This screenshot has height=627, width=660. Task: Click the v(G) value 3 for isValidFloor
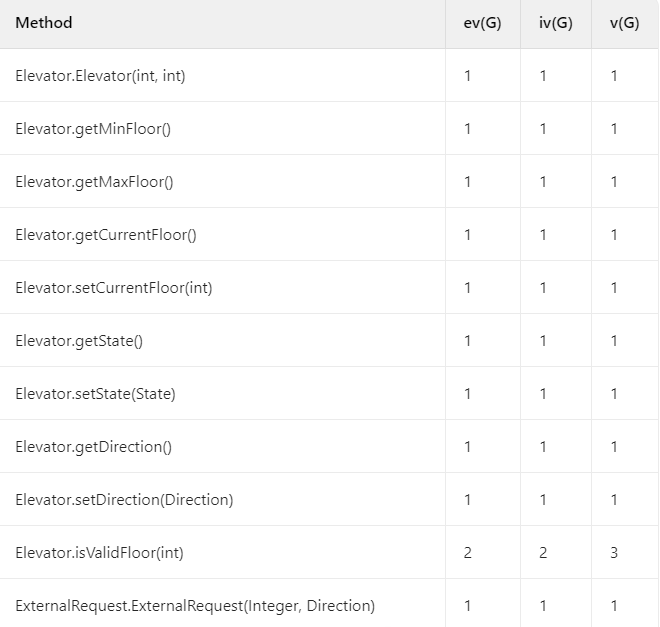pos(614,553)
